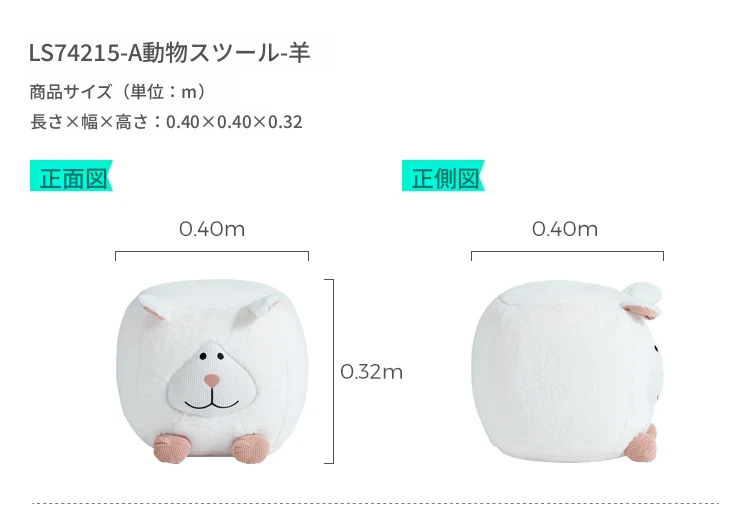Viewport: 750px width, 524px height.
Task: Click the product title LS74215-A動物スツール-羊
Action: pyautogui.click(x=170, y=53)
